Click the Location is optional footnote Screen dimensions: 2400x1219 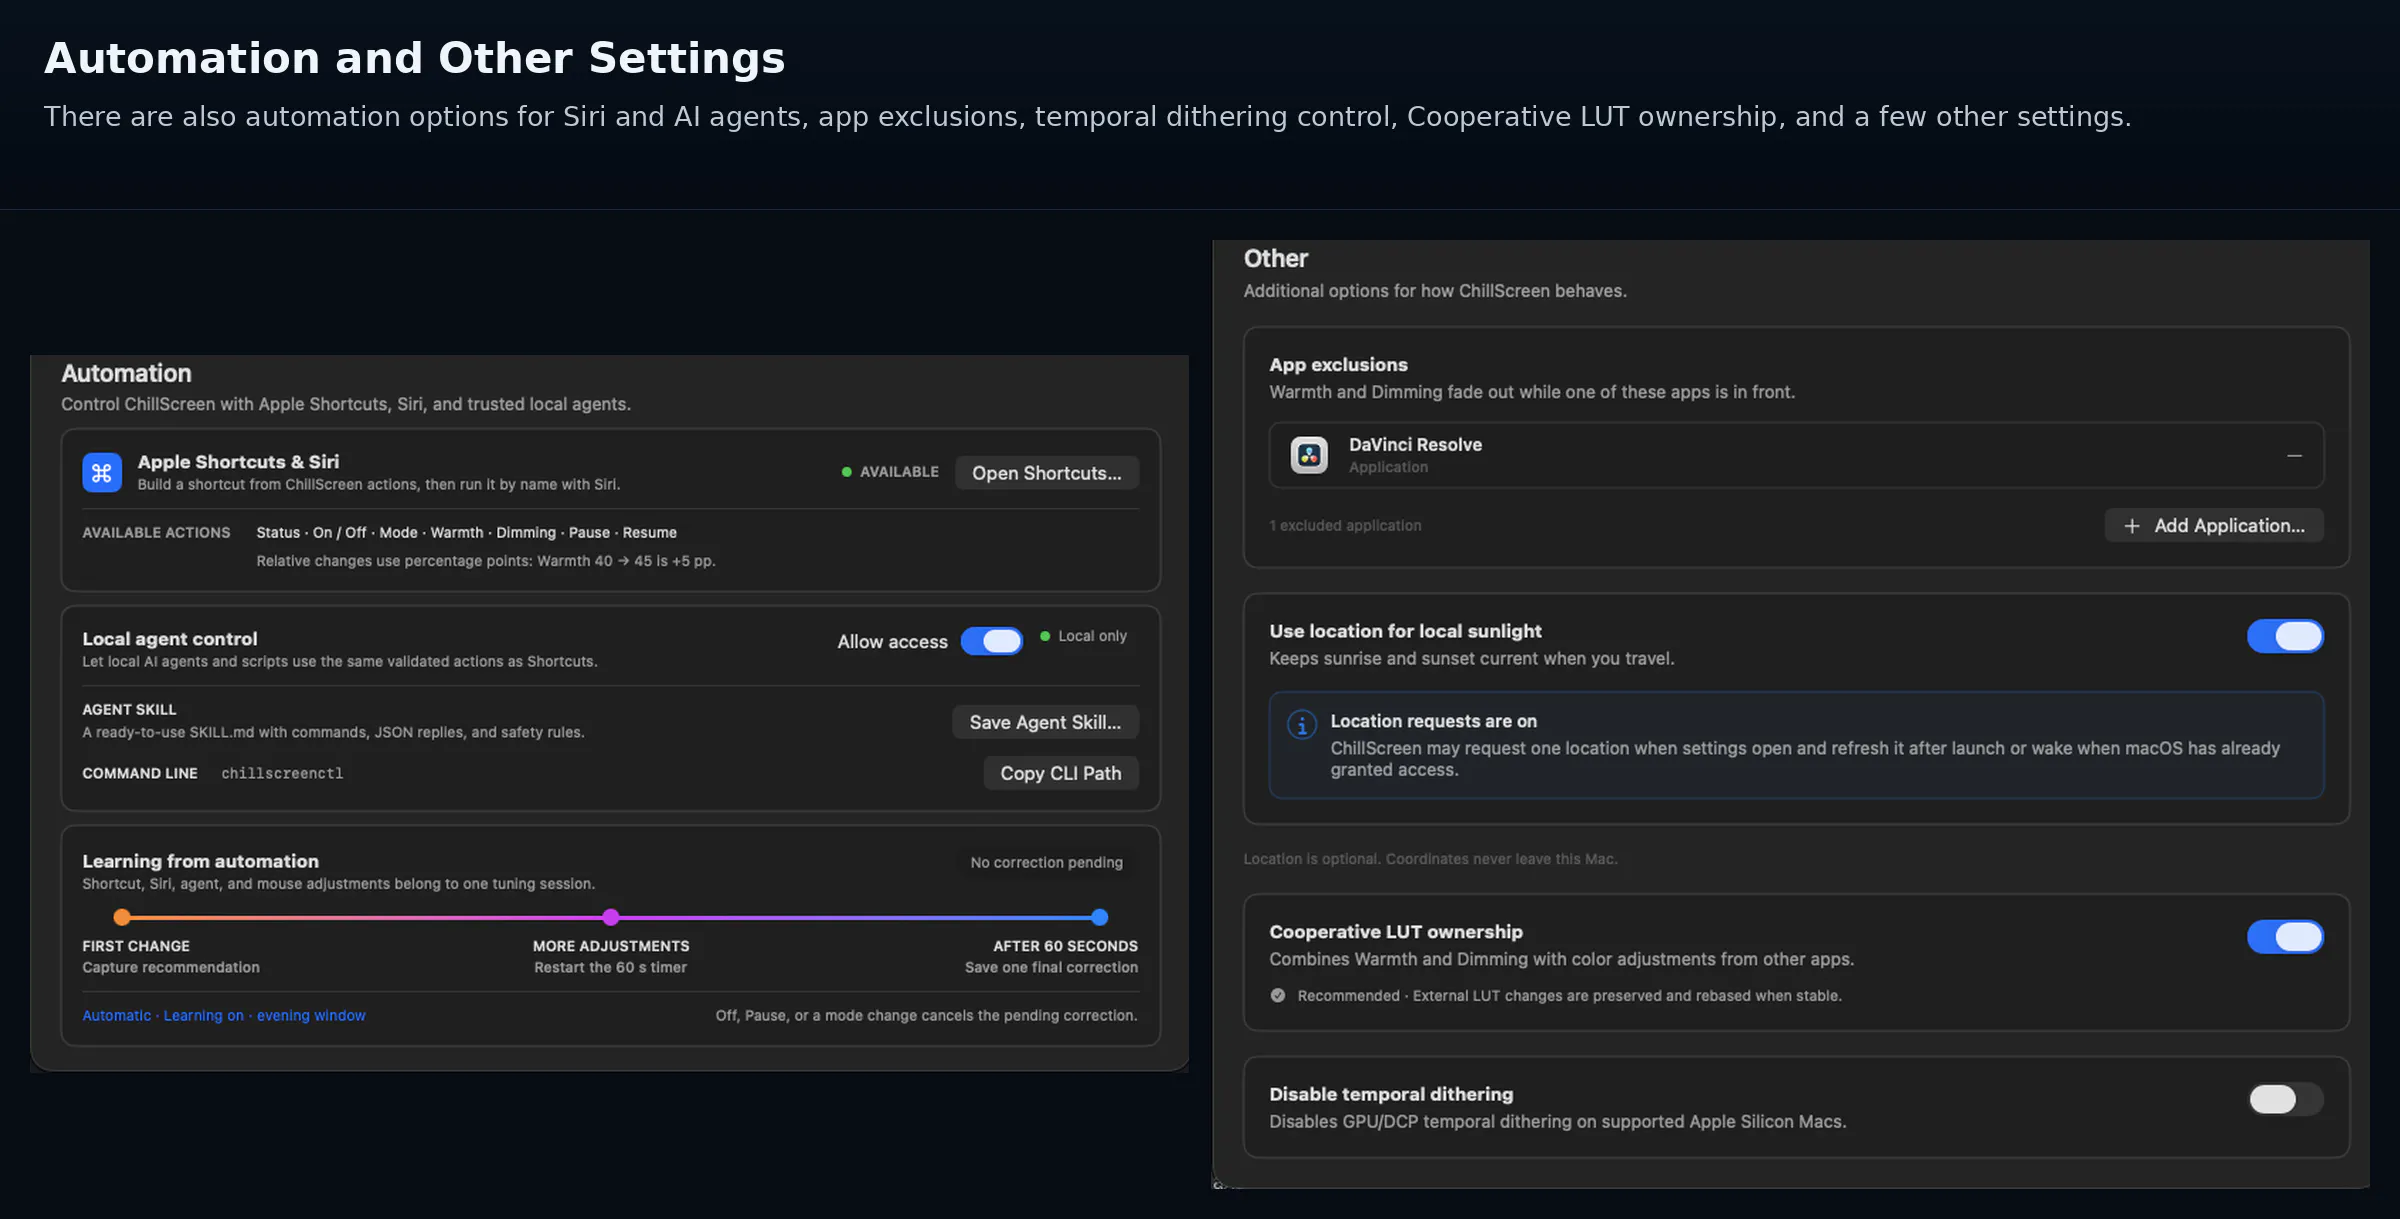coord(1430,859)
